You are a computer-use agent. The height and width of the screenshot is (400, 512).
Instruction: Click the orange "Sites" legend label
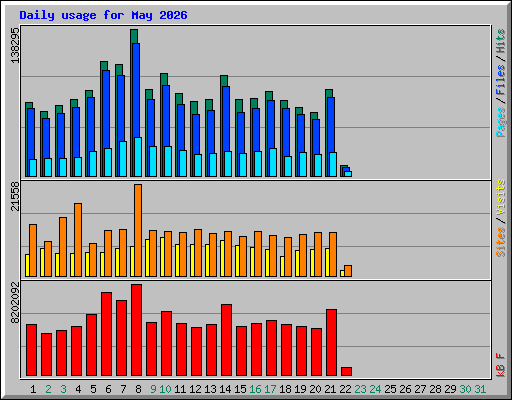click(x=501, y=242)
